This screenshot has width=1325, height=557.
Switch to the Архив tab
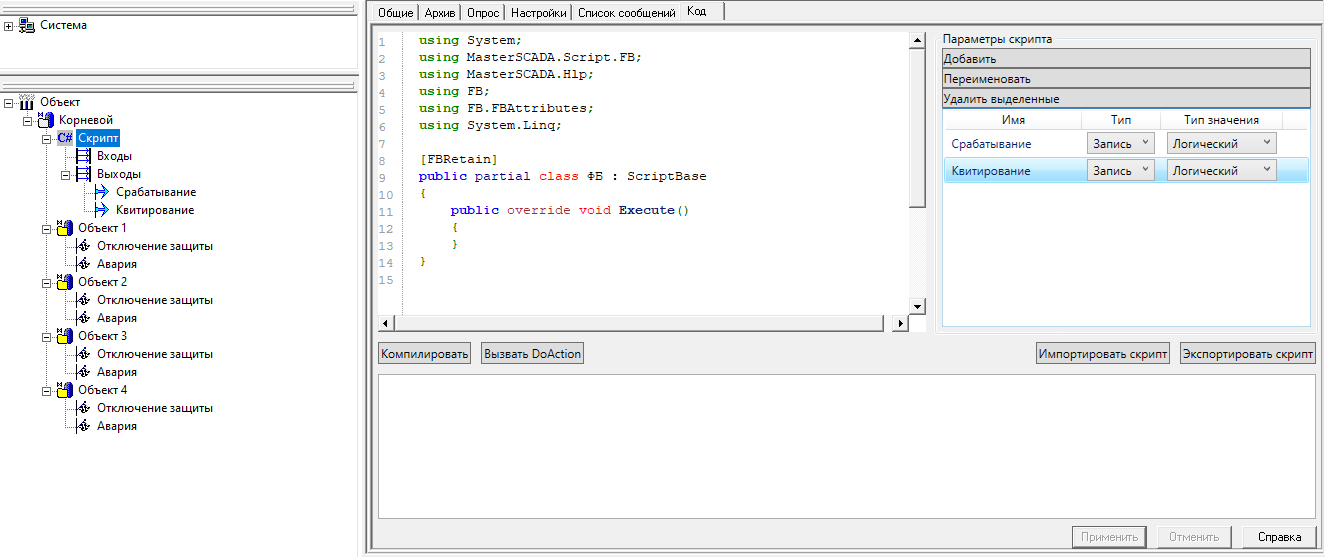click(x=440, y=13)
